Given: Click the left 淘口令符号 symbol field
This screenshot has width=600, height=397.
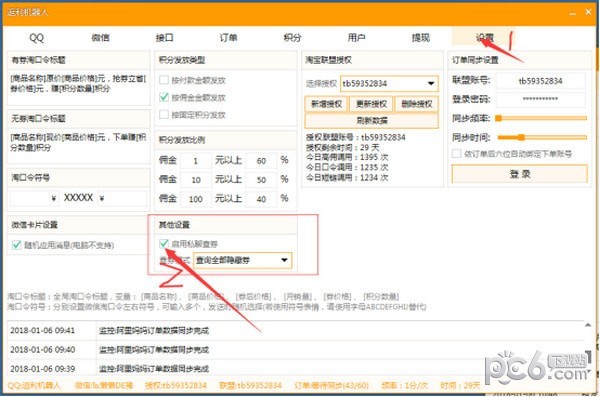Looking at the screenshot, I should point(34,198).
